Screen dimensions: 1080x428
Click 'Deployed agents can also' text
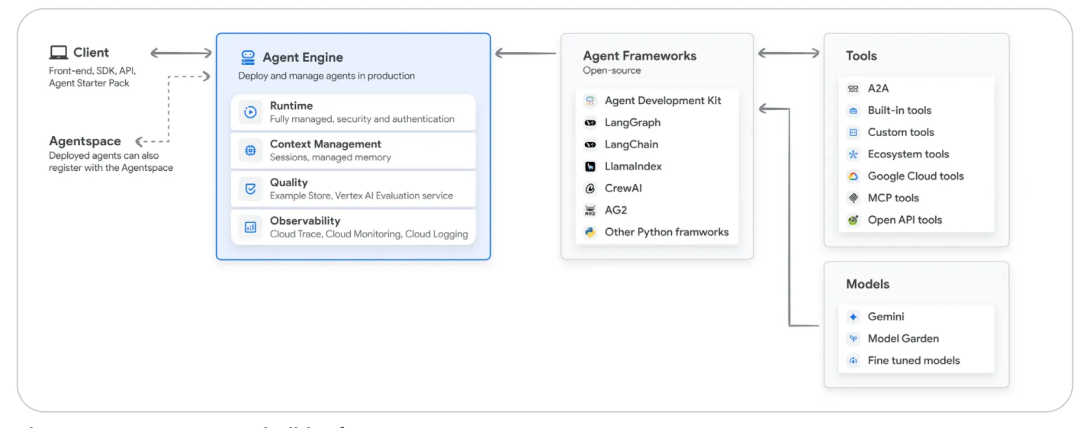pos(103,156)
